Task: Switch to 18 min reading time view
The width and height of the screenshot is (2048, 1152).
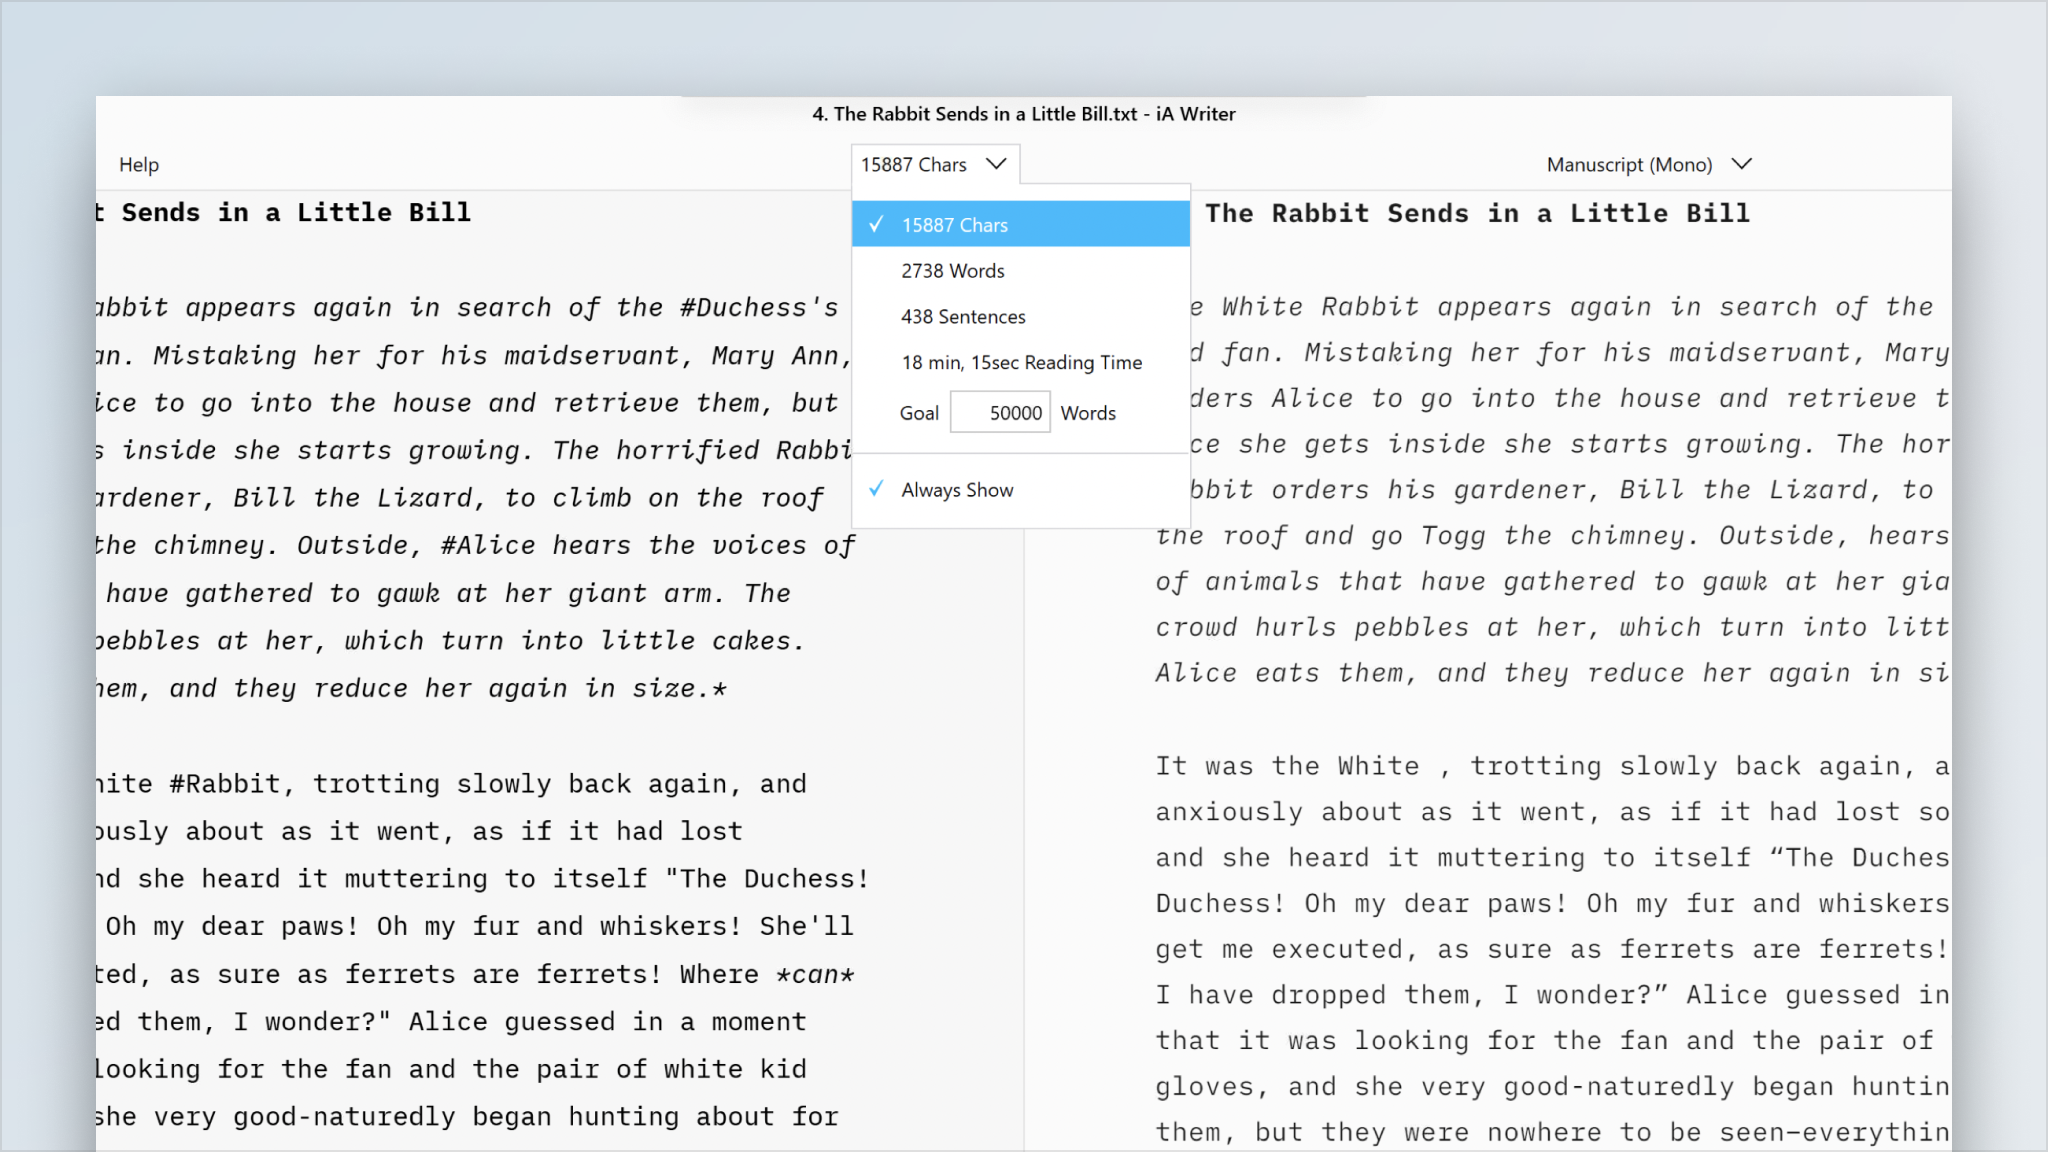Action: click(1021, 361)
